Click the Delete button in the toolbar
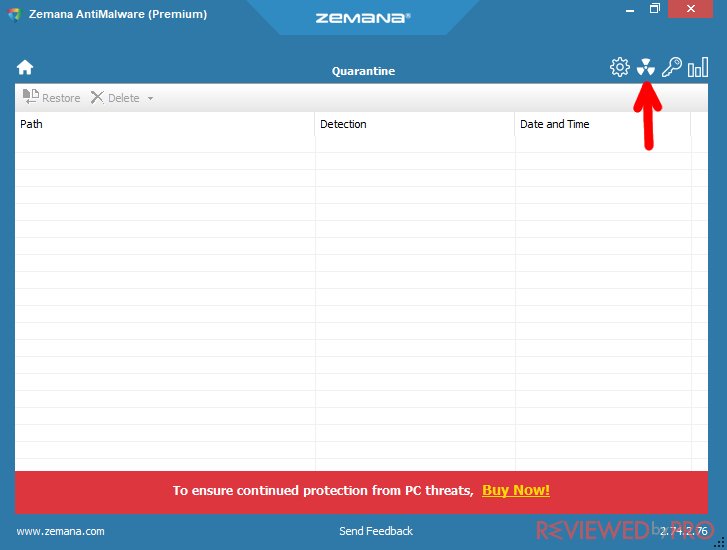This screenshot has width=727, height=550. point(115,98)
